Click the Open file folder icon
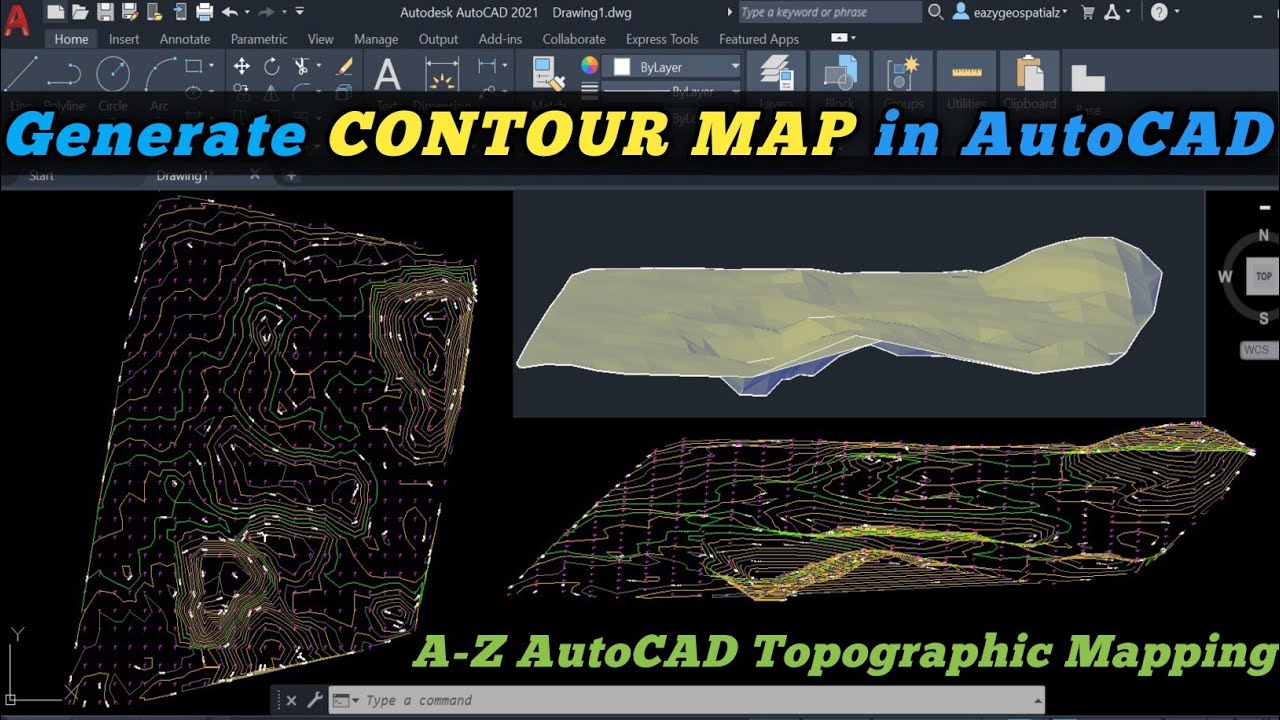1280x720 pixels. [x=80, y=12]
